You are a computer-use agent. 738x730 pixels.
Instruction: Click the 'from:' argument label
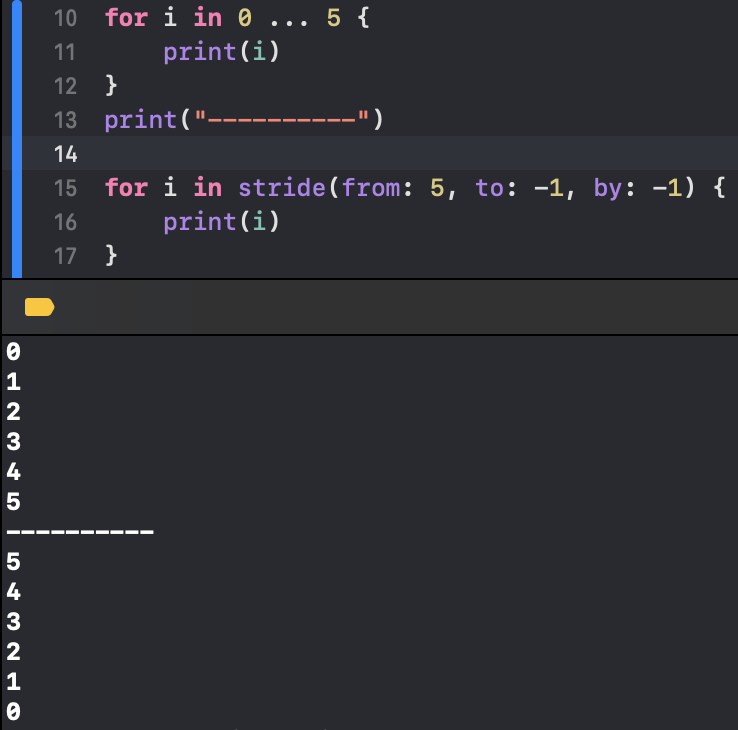point(377,188)
